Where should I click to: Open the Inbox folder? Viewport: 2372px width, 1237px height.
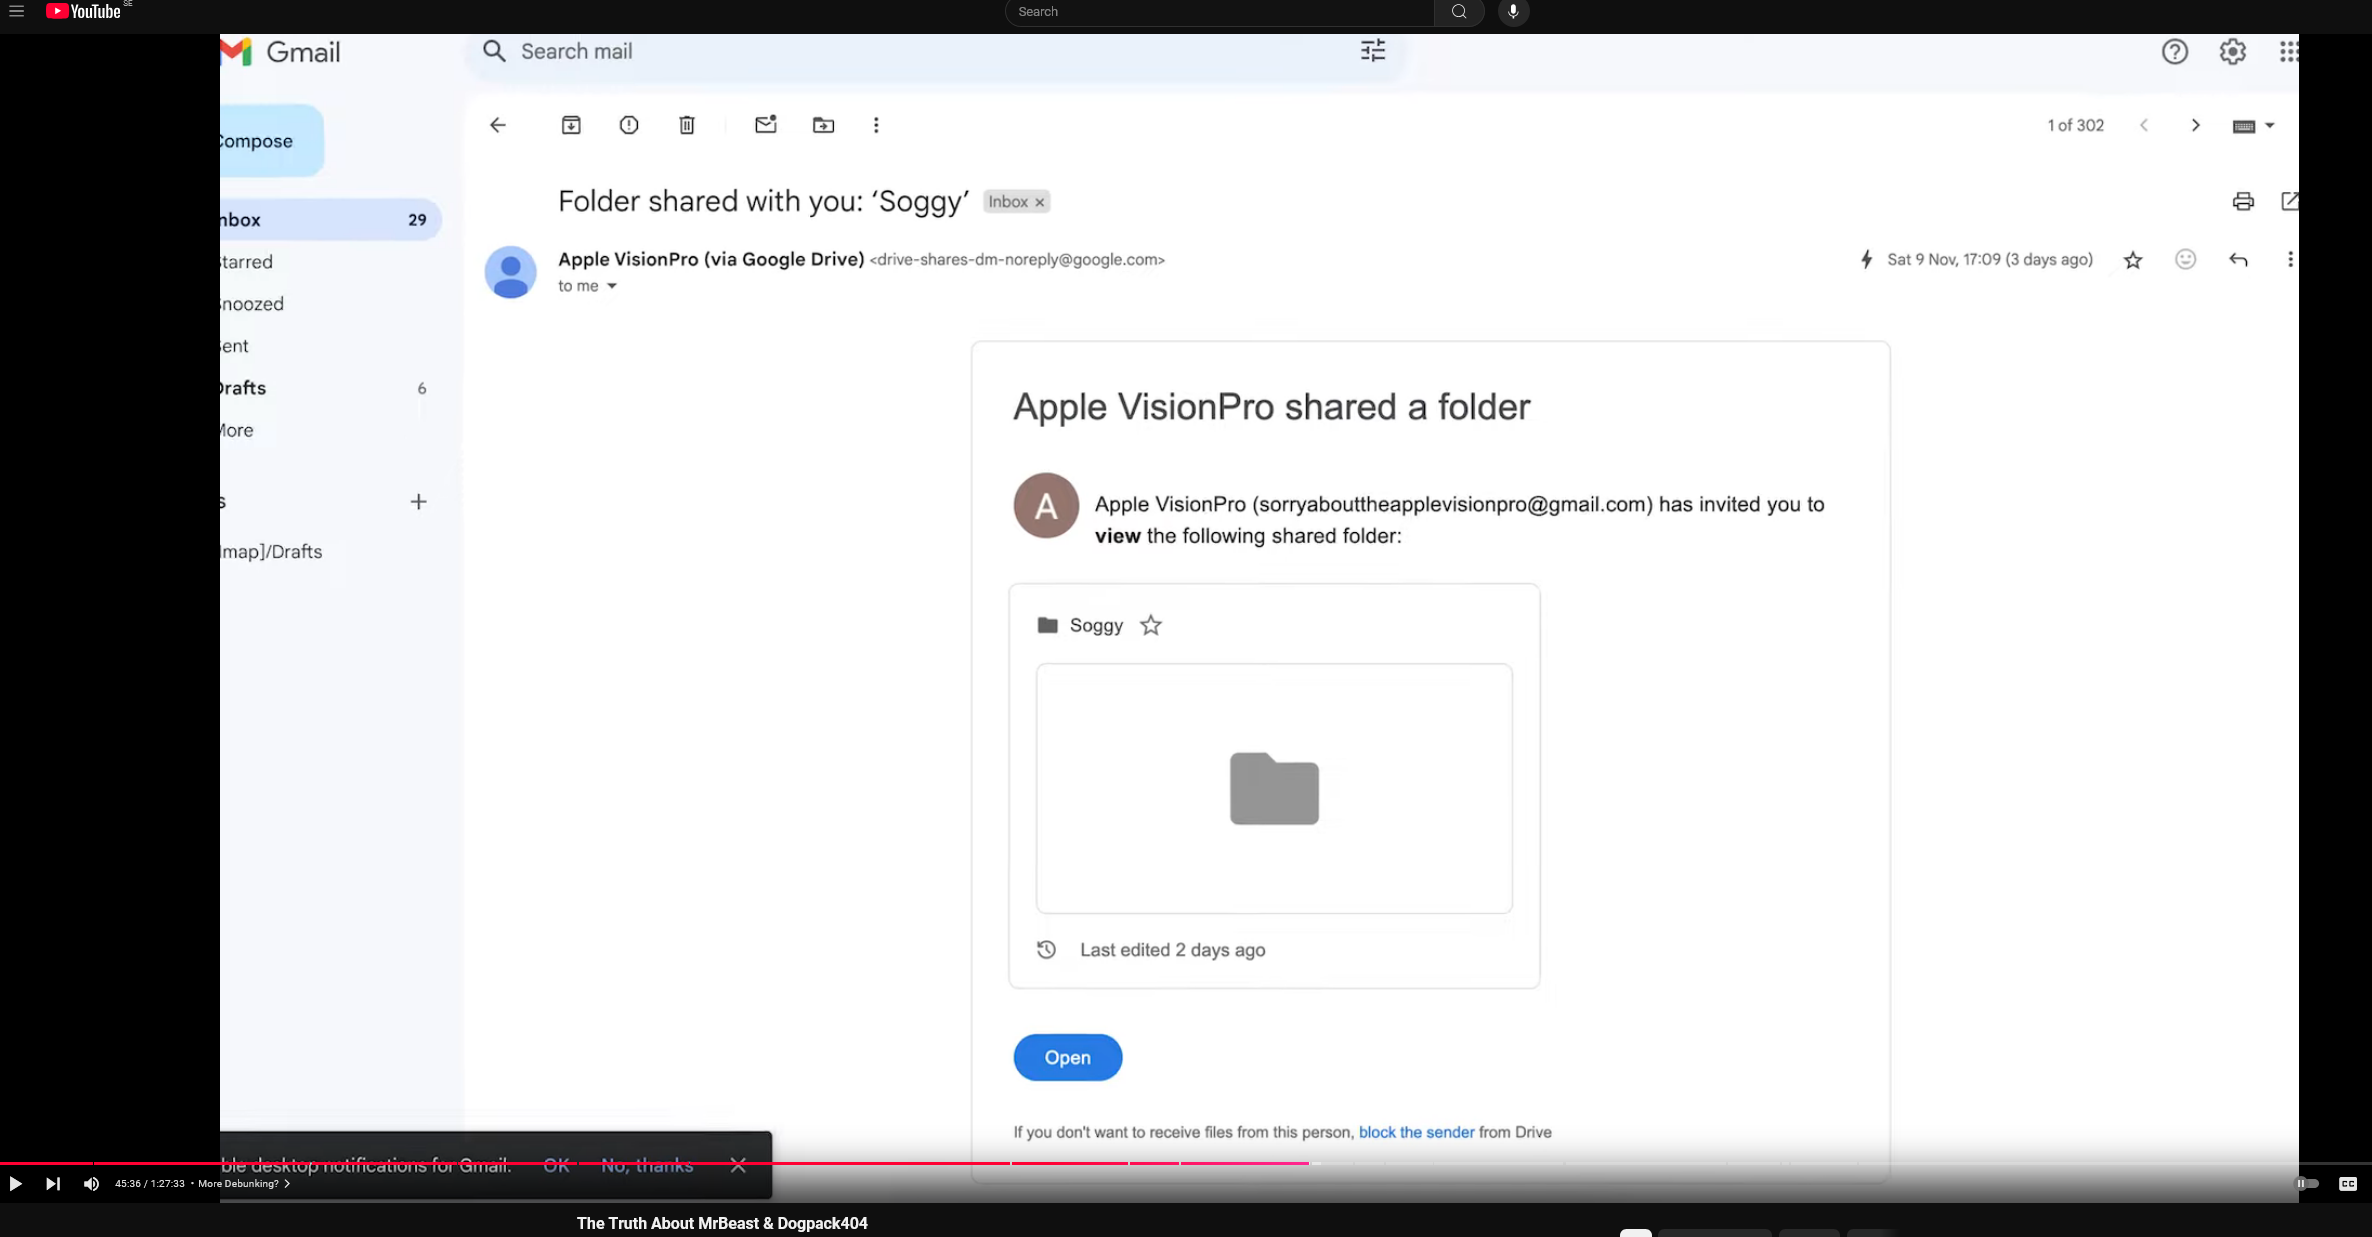pyautogui.click(x=330, y=220)
